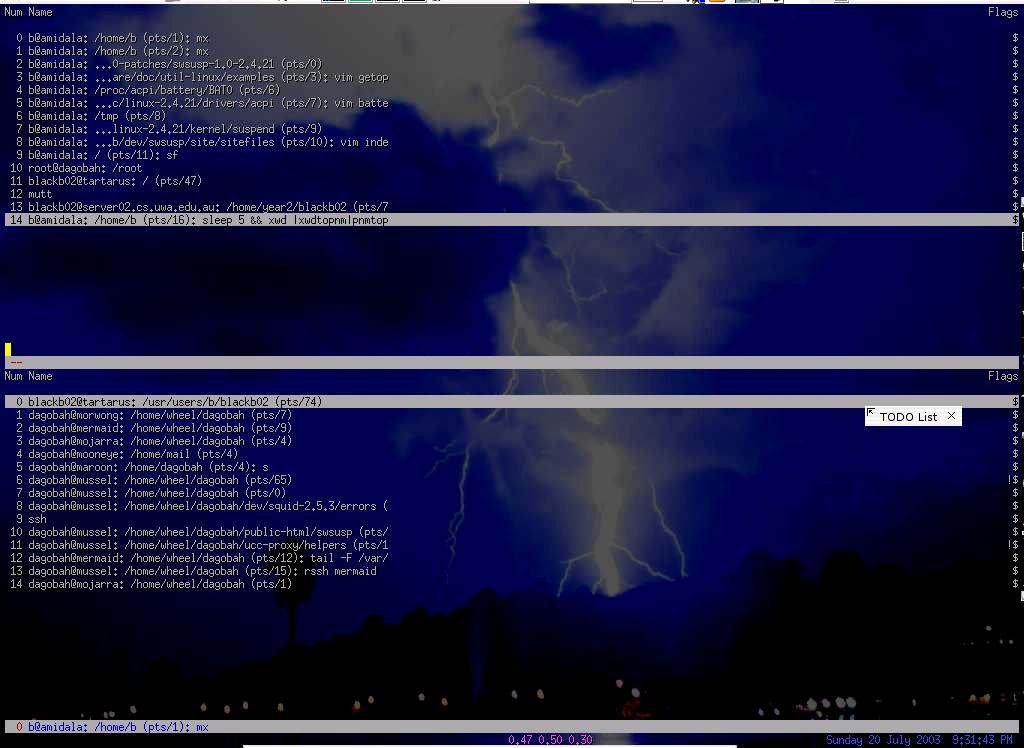Click upper pane Flags header

point(1002,12)
